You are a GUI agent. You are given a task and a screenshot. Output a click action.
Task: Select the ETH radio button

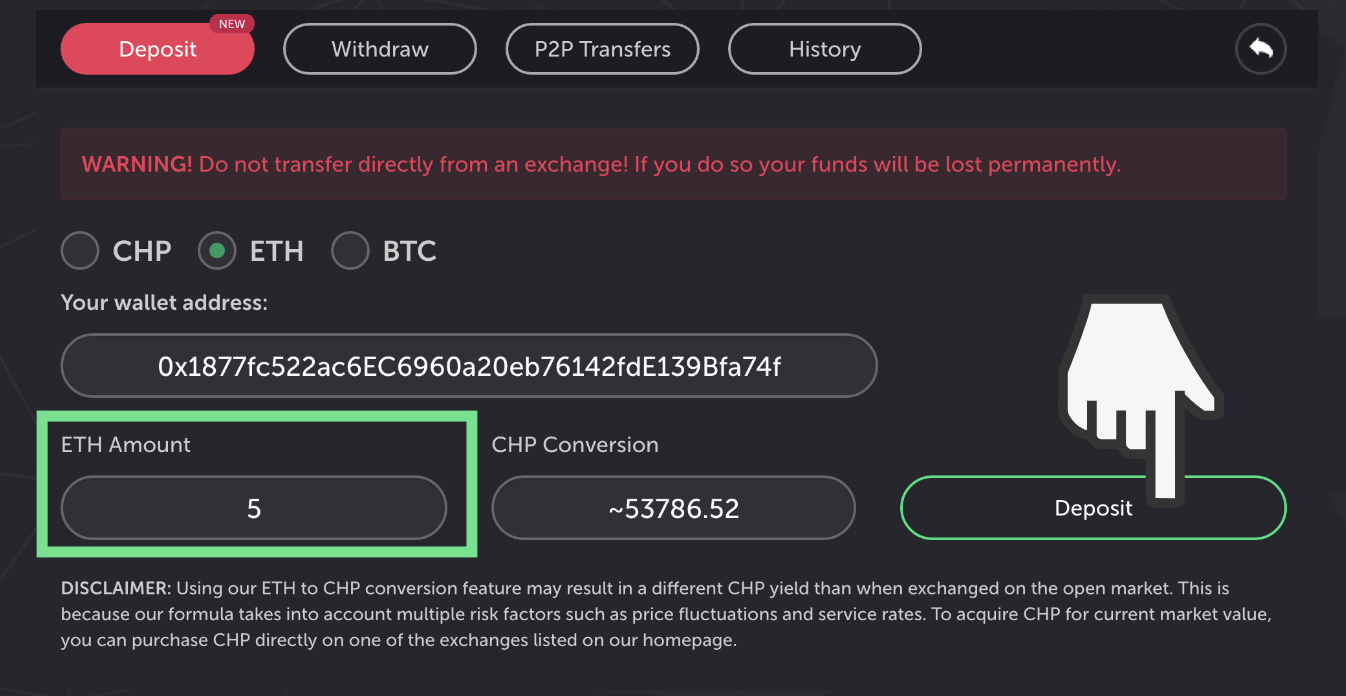217,251
